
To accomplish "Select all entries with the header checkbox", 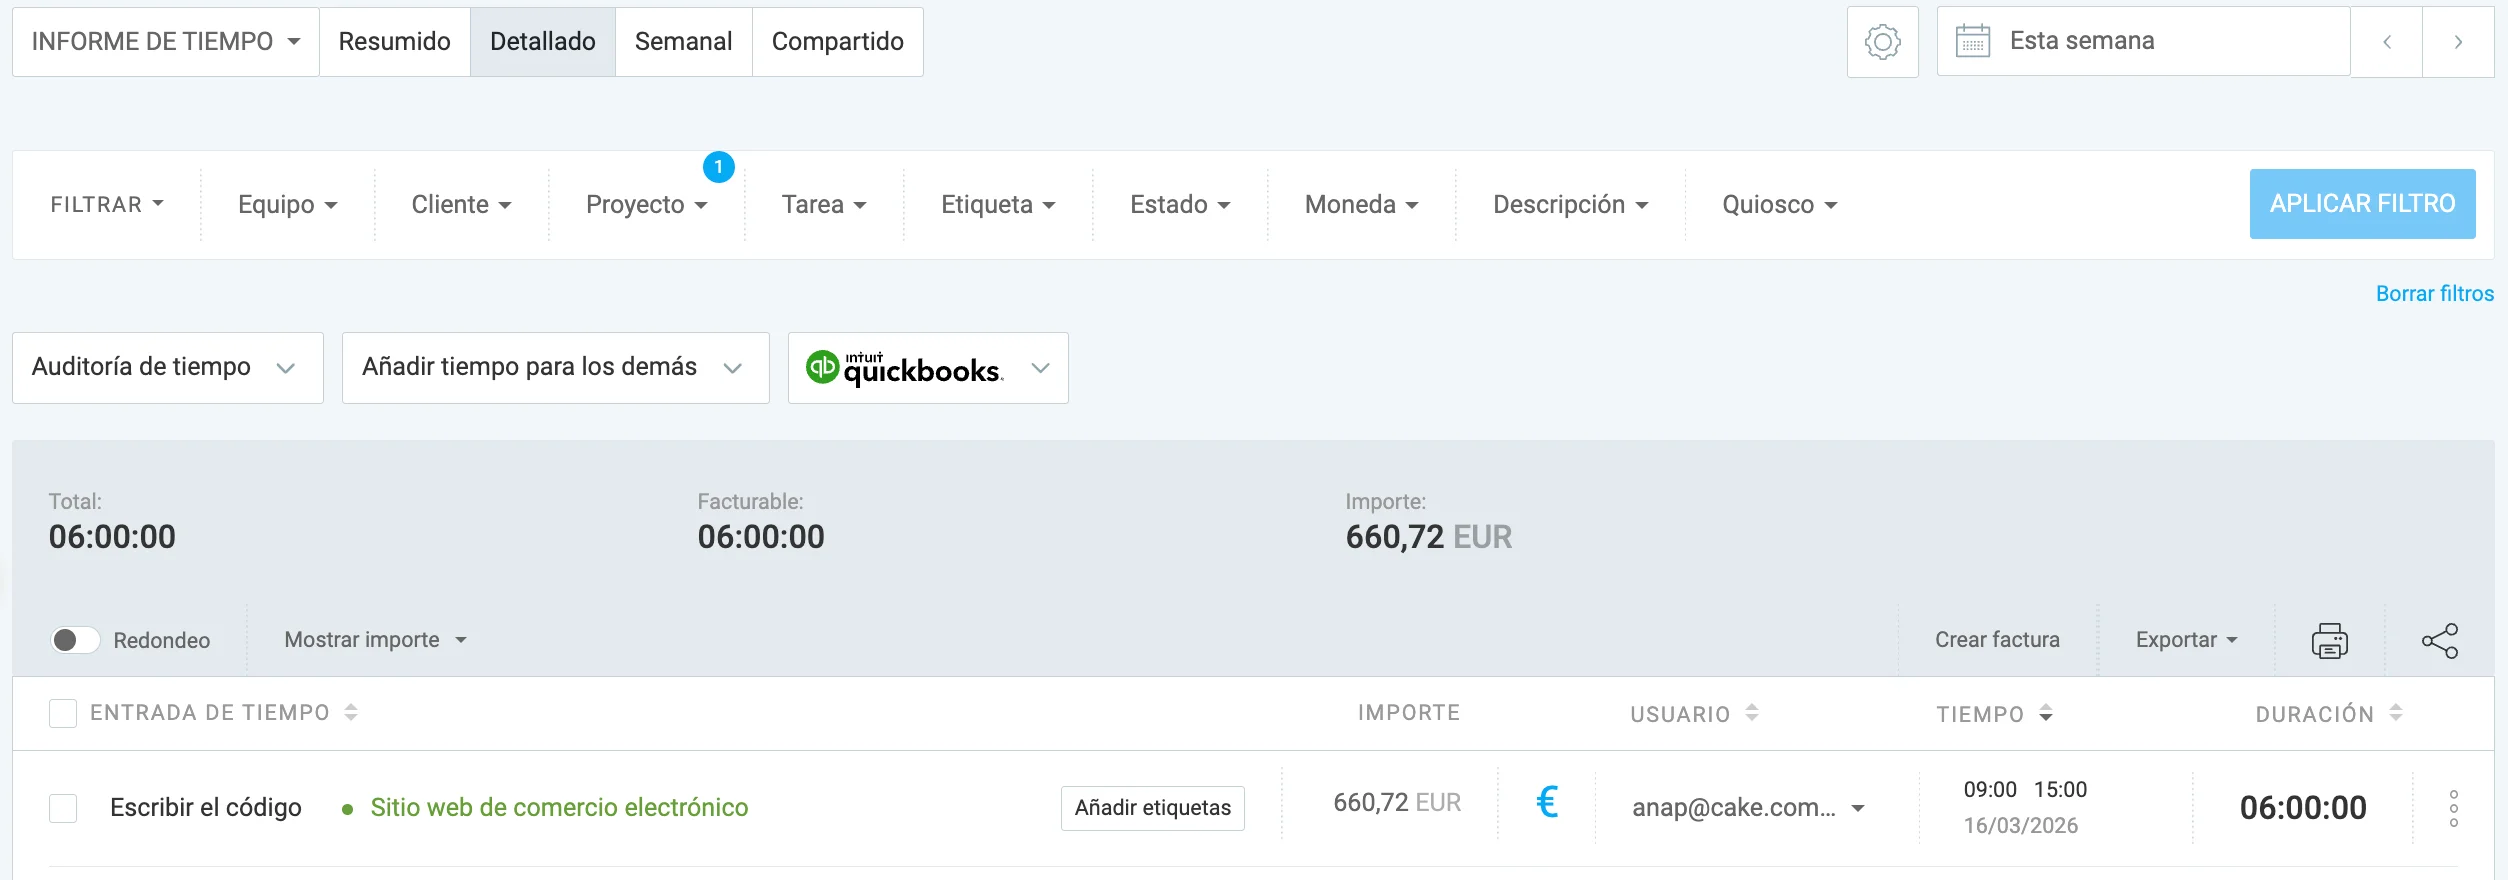I will [63, 713].
